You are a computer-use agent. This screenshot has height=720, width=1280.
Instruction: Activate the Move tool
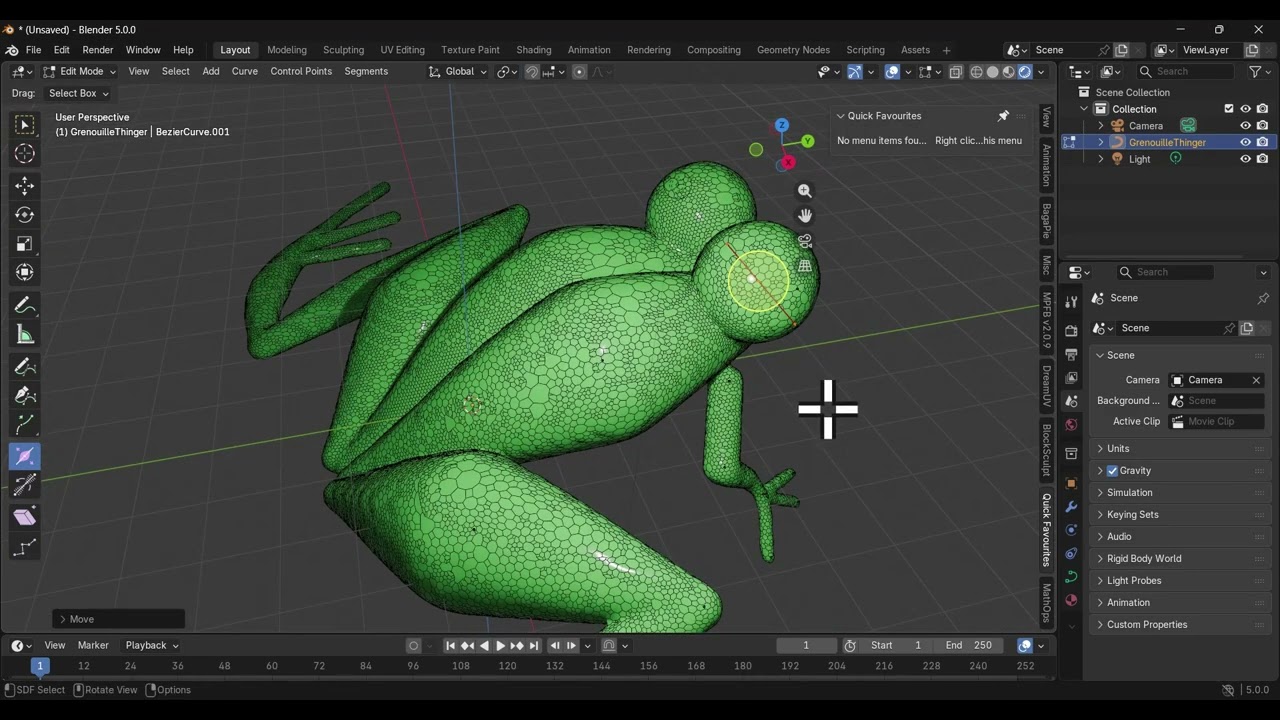(25, 186)
